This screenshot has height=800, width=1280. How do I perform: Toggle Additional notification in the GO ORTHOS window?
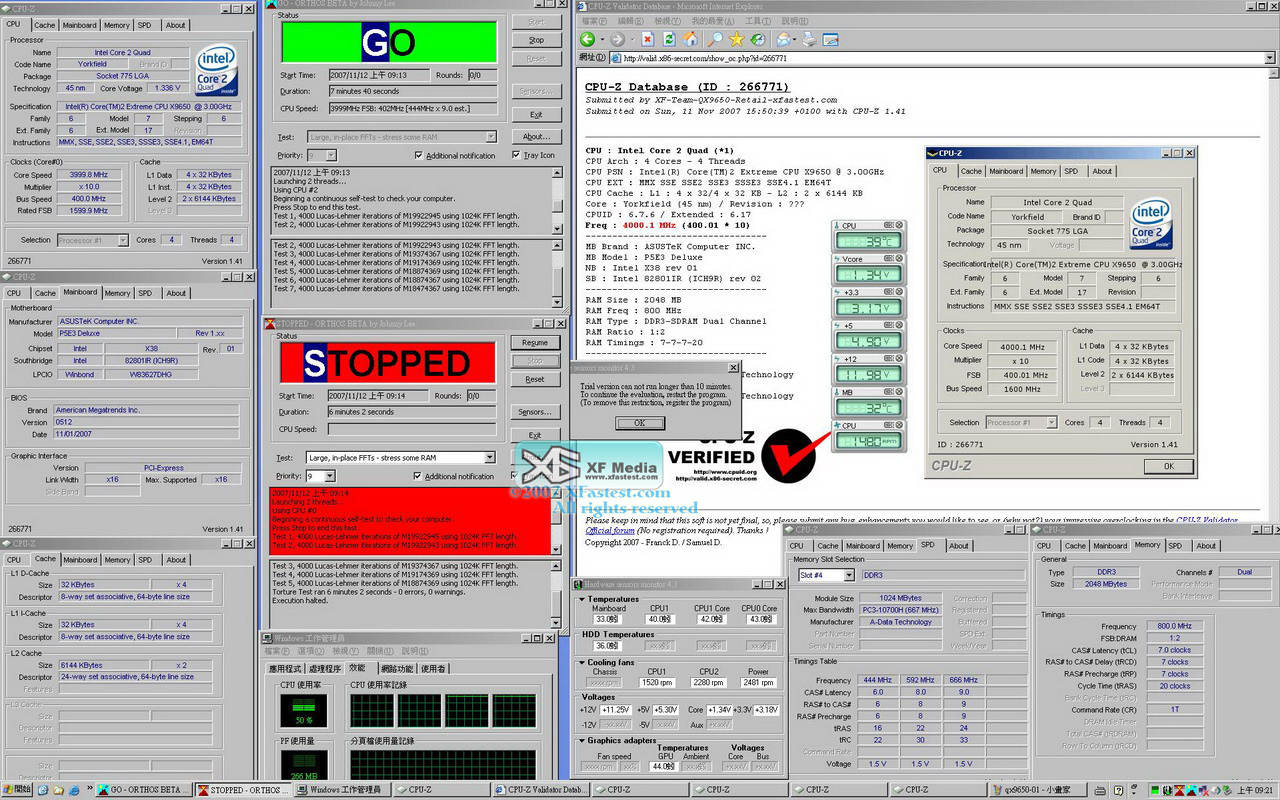(x=418, y=156)
